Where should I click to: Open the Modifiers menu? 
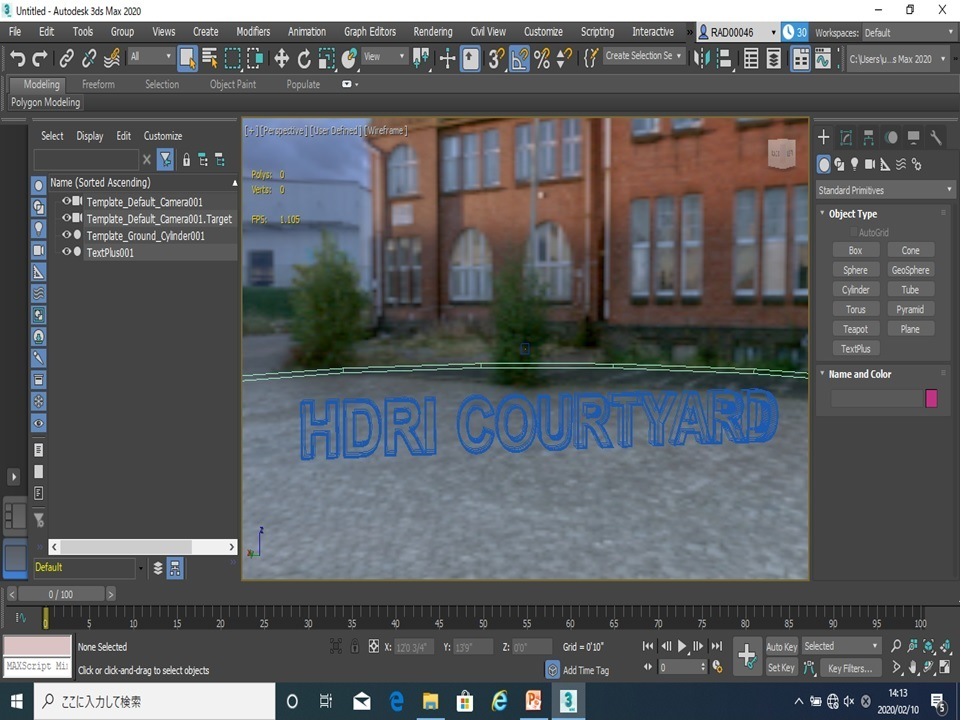253,32
